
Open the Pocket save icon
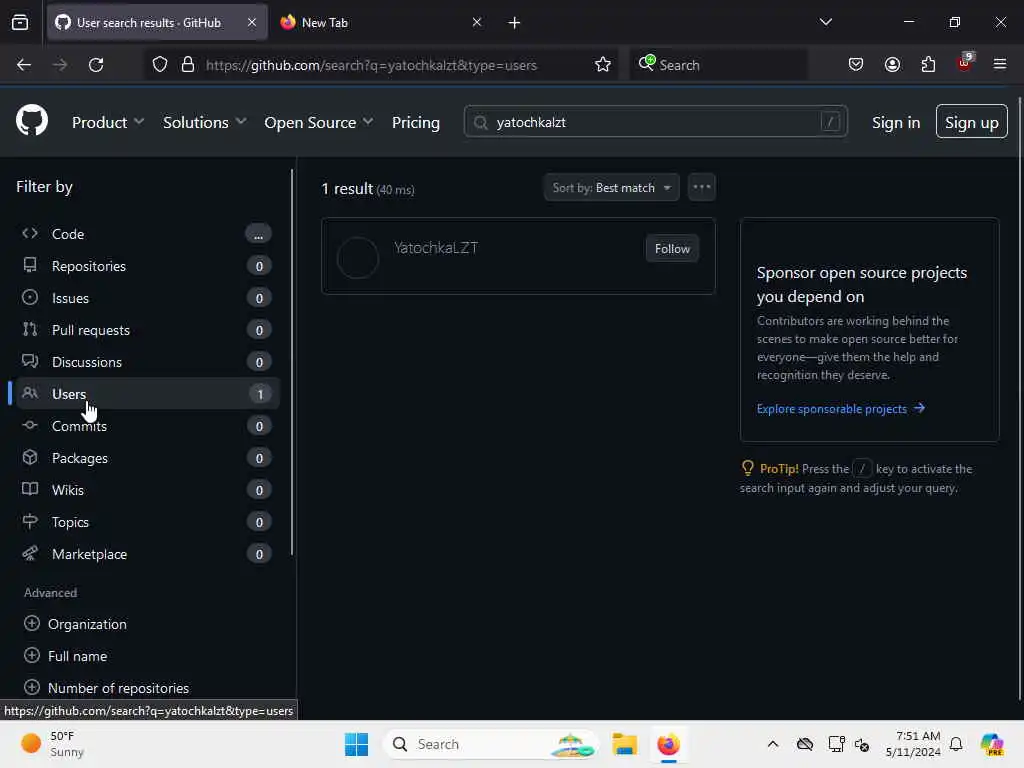856,65
